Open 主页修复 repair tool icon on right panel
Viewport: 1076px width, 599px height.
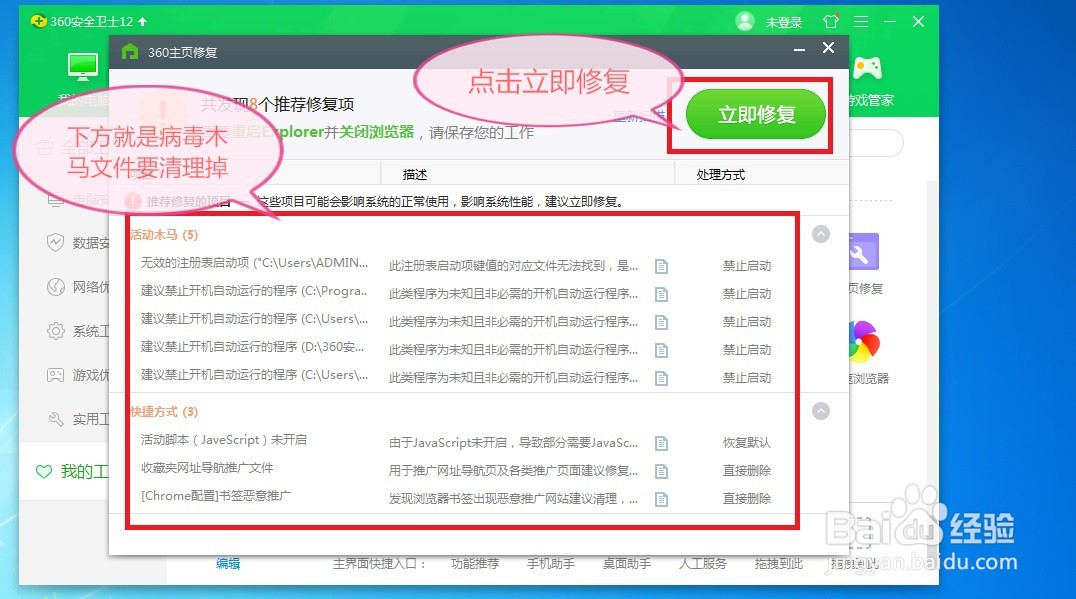pyautogui.click(x=862, y=252)
